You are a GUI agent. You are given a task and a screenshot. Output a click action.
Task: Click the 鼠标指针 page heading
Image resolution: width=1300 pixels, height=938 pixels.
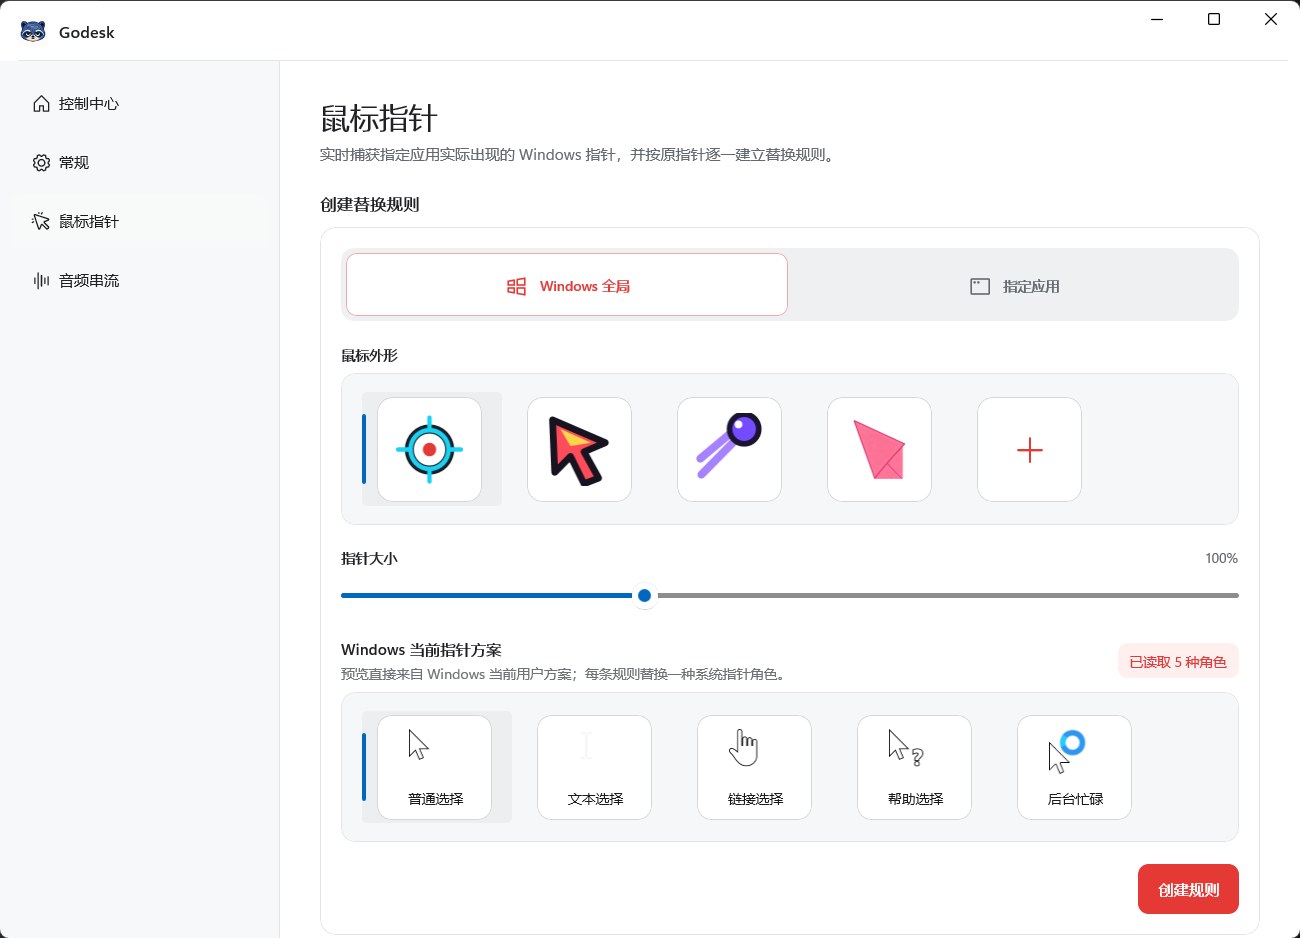(379, 119)
